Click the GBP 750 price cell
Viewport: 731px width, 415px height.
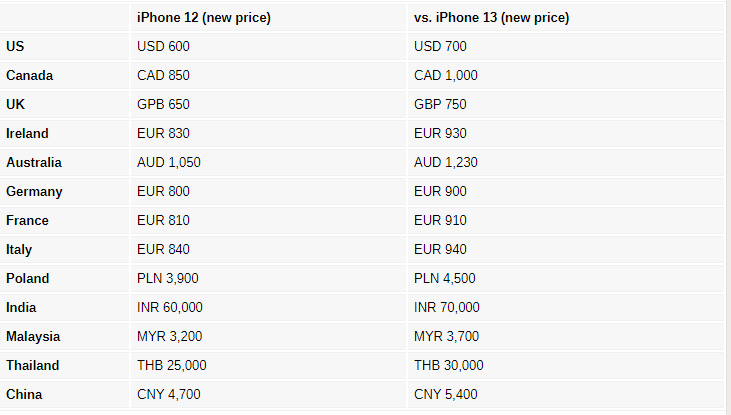(x=440, y=104)
